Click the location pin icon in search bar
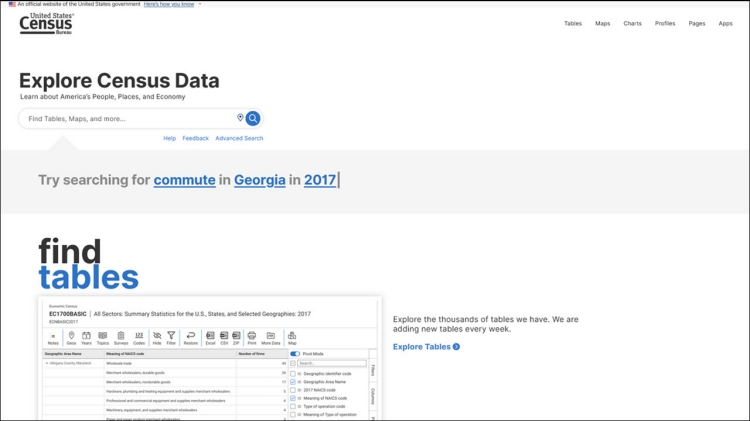The width and height of the screenshot is (750, 421). pos(240,118)
